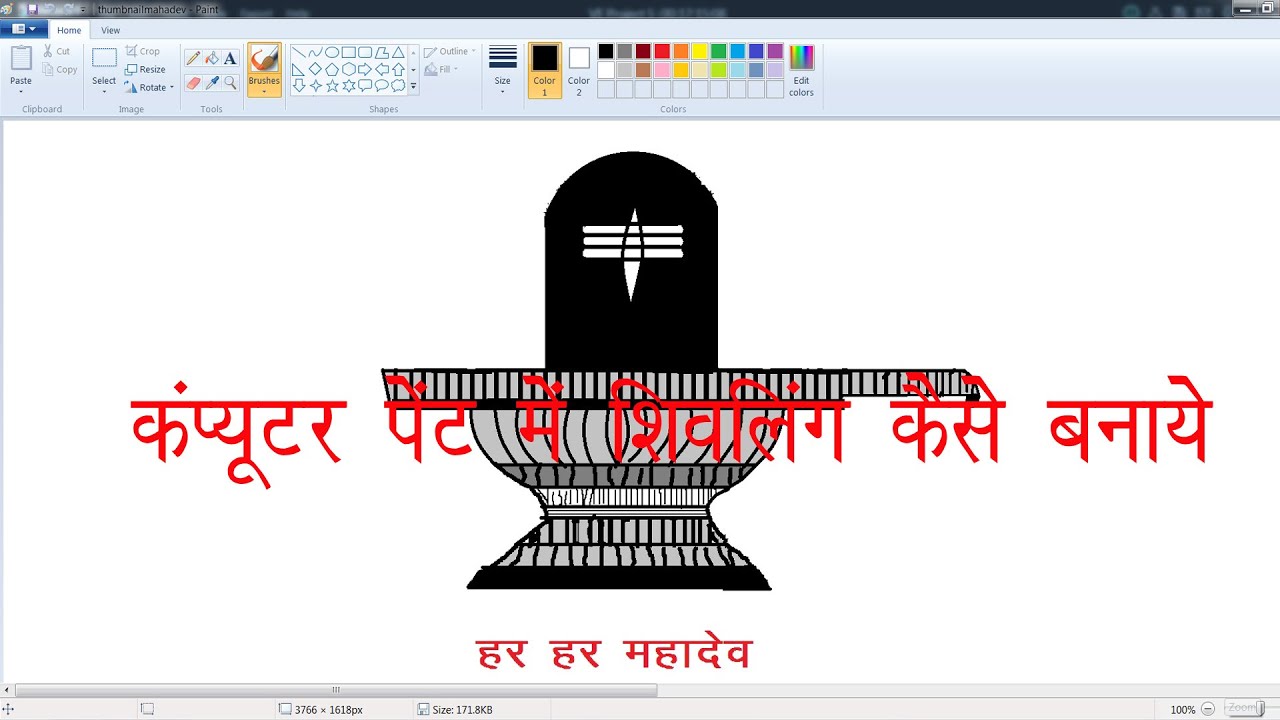Pick the green color swatch
This screenshot has width=1280, height=720.
pyautogui.click(x=719, y=51)
